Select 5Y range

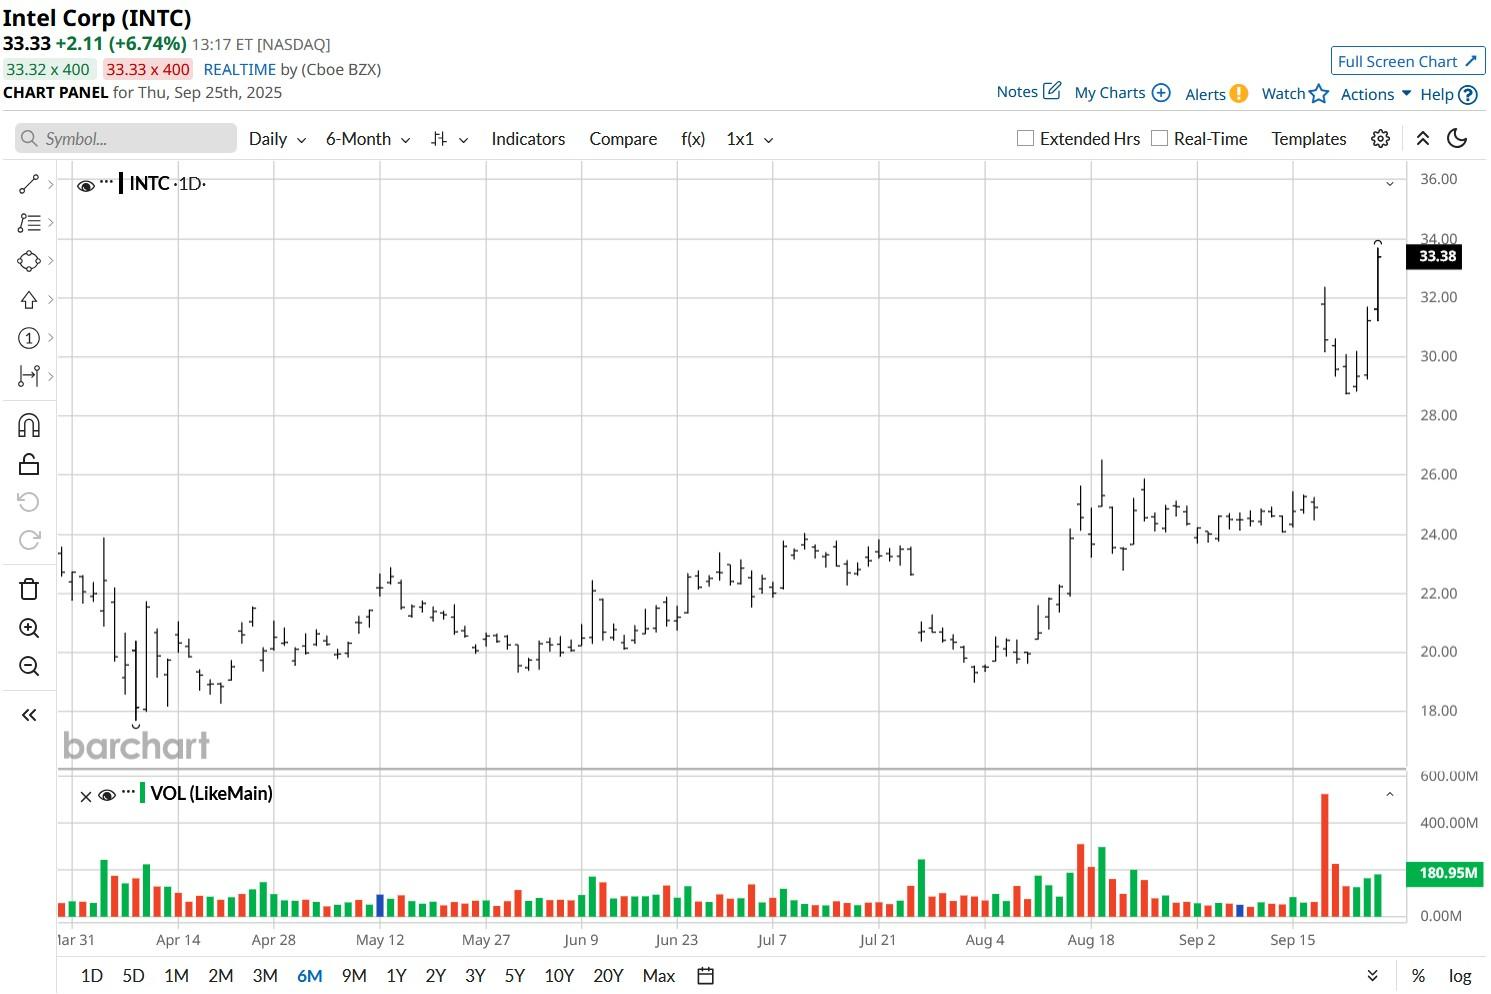coord(515,976)
